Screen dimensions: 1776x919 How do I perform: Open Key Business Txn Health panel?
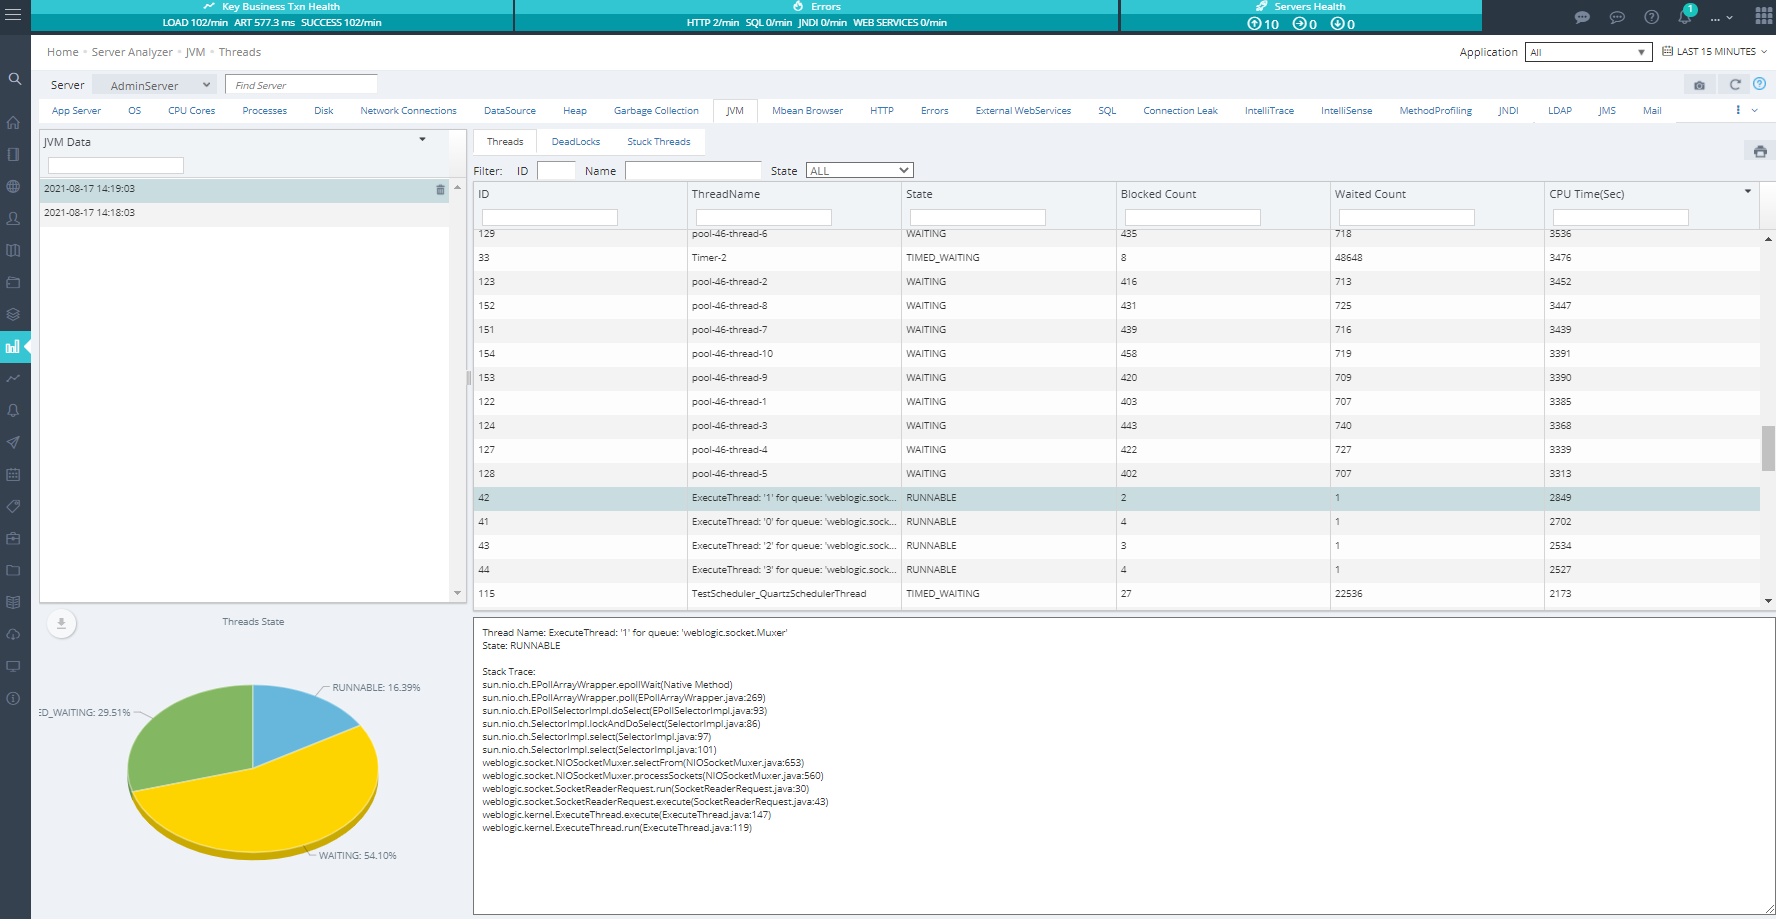[x=272, y=15]
